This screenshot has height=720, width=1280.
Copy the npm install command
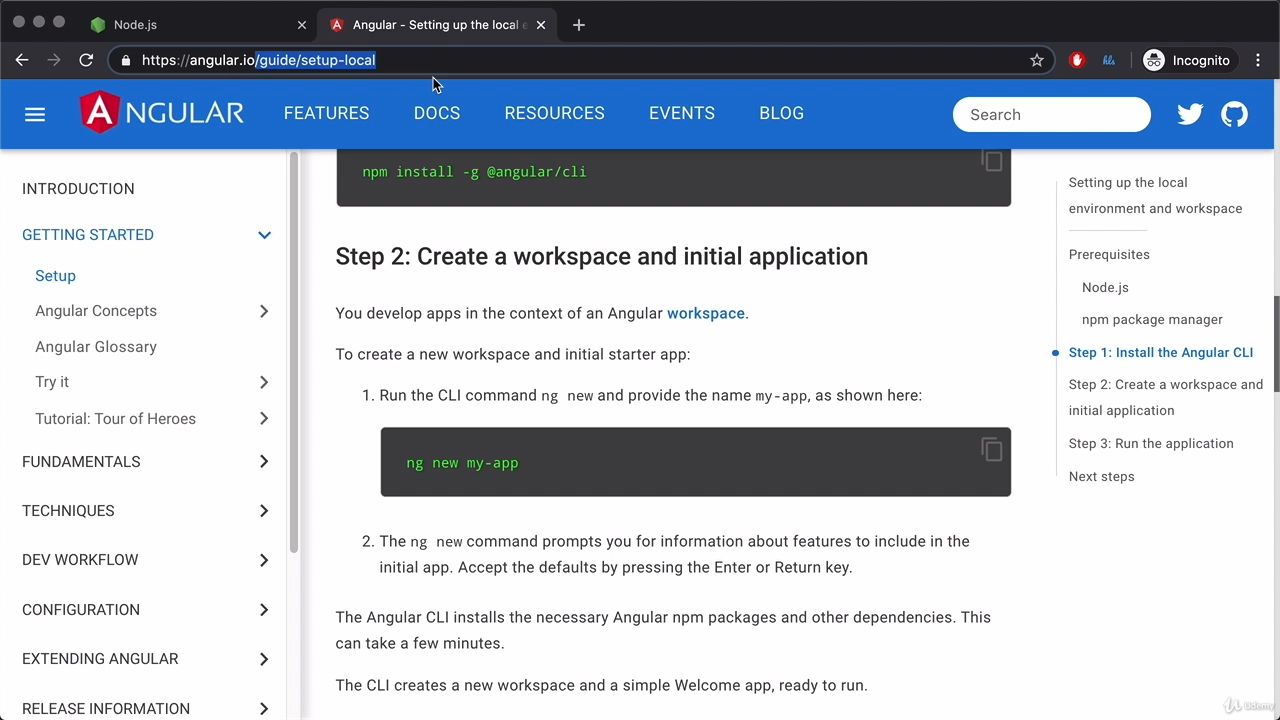tap(991, 161)
